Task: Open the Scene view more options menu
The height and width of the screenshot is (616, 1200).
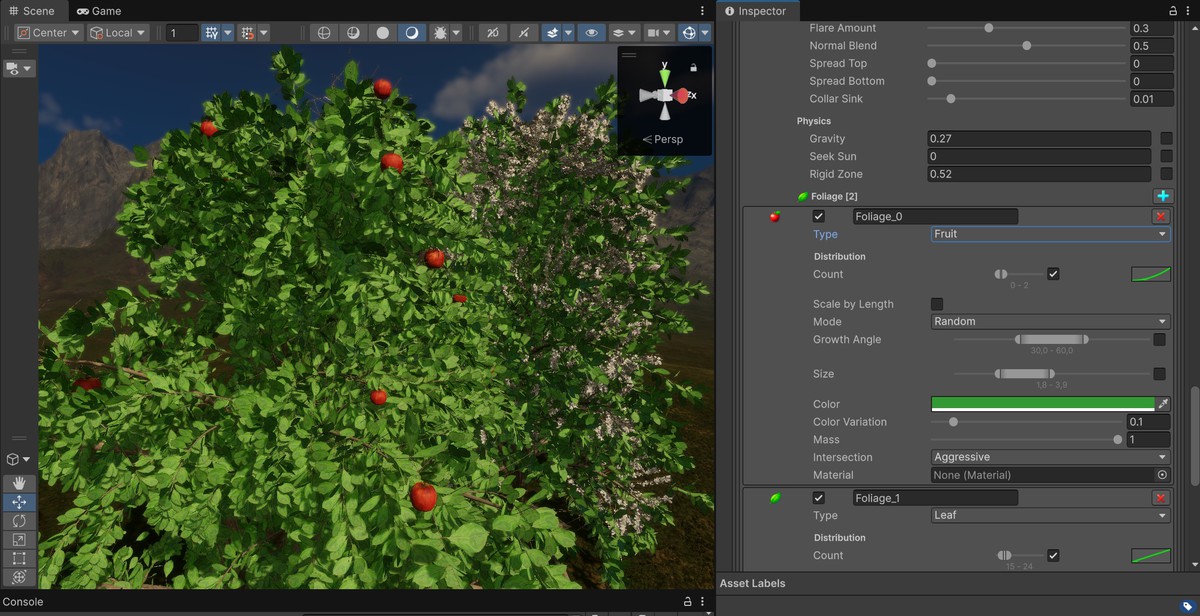Action: 702,11
